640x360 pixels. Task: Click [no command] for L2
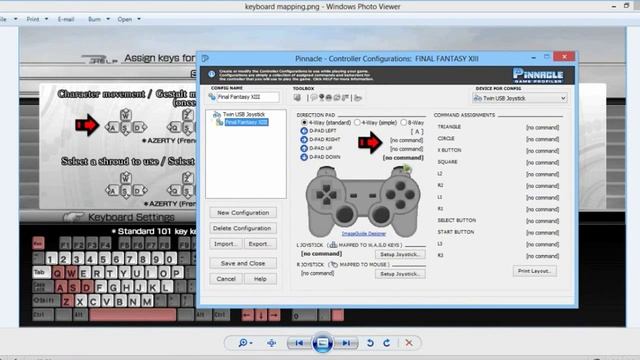[x=542, y=174]
